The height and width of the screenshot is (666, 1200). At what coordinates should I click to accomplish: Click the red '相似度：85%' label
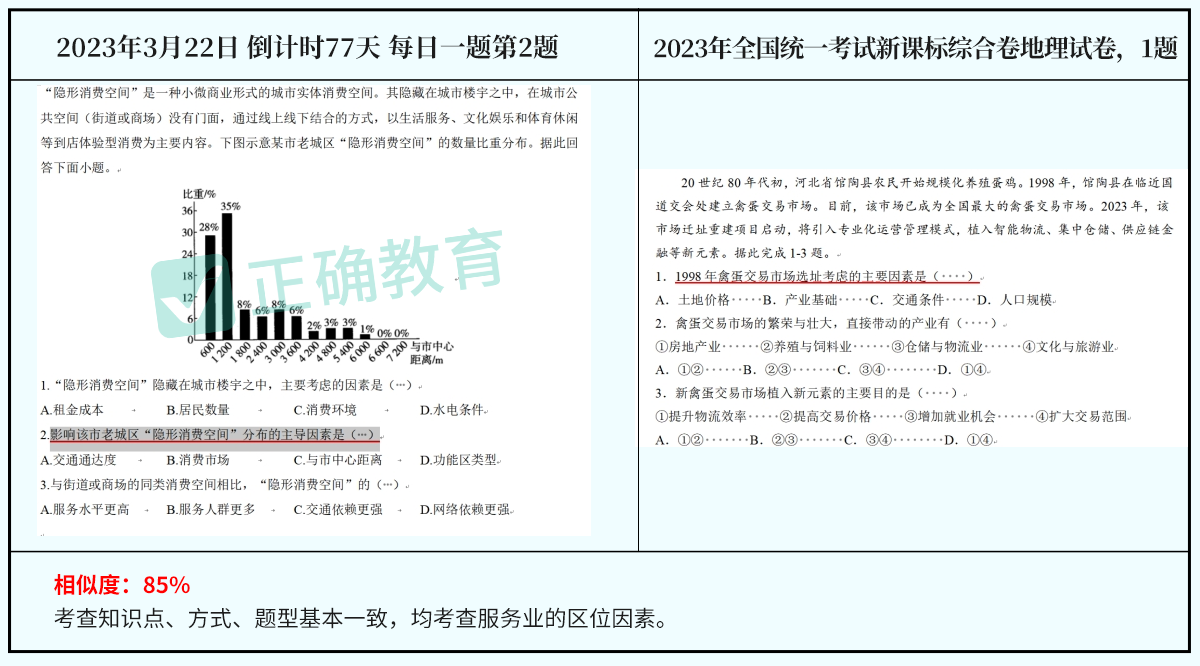point(122,585)
